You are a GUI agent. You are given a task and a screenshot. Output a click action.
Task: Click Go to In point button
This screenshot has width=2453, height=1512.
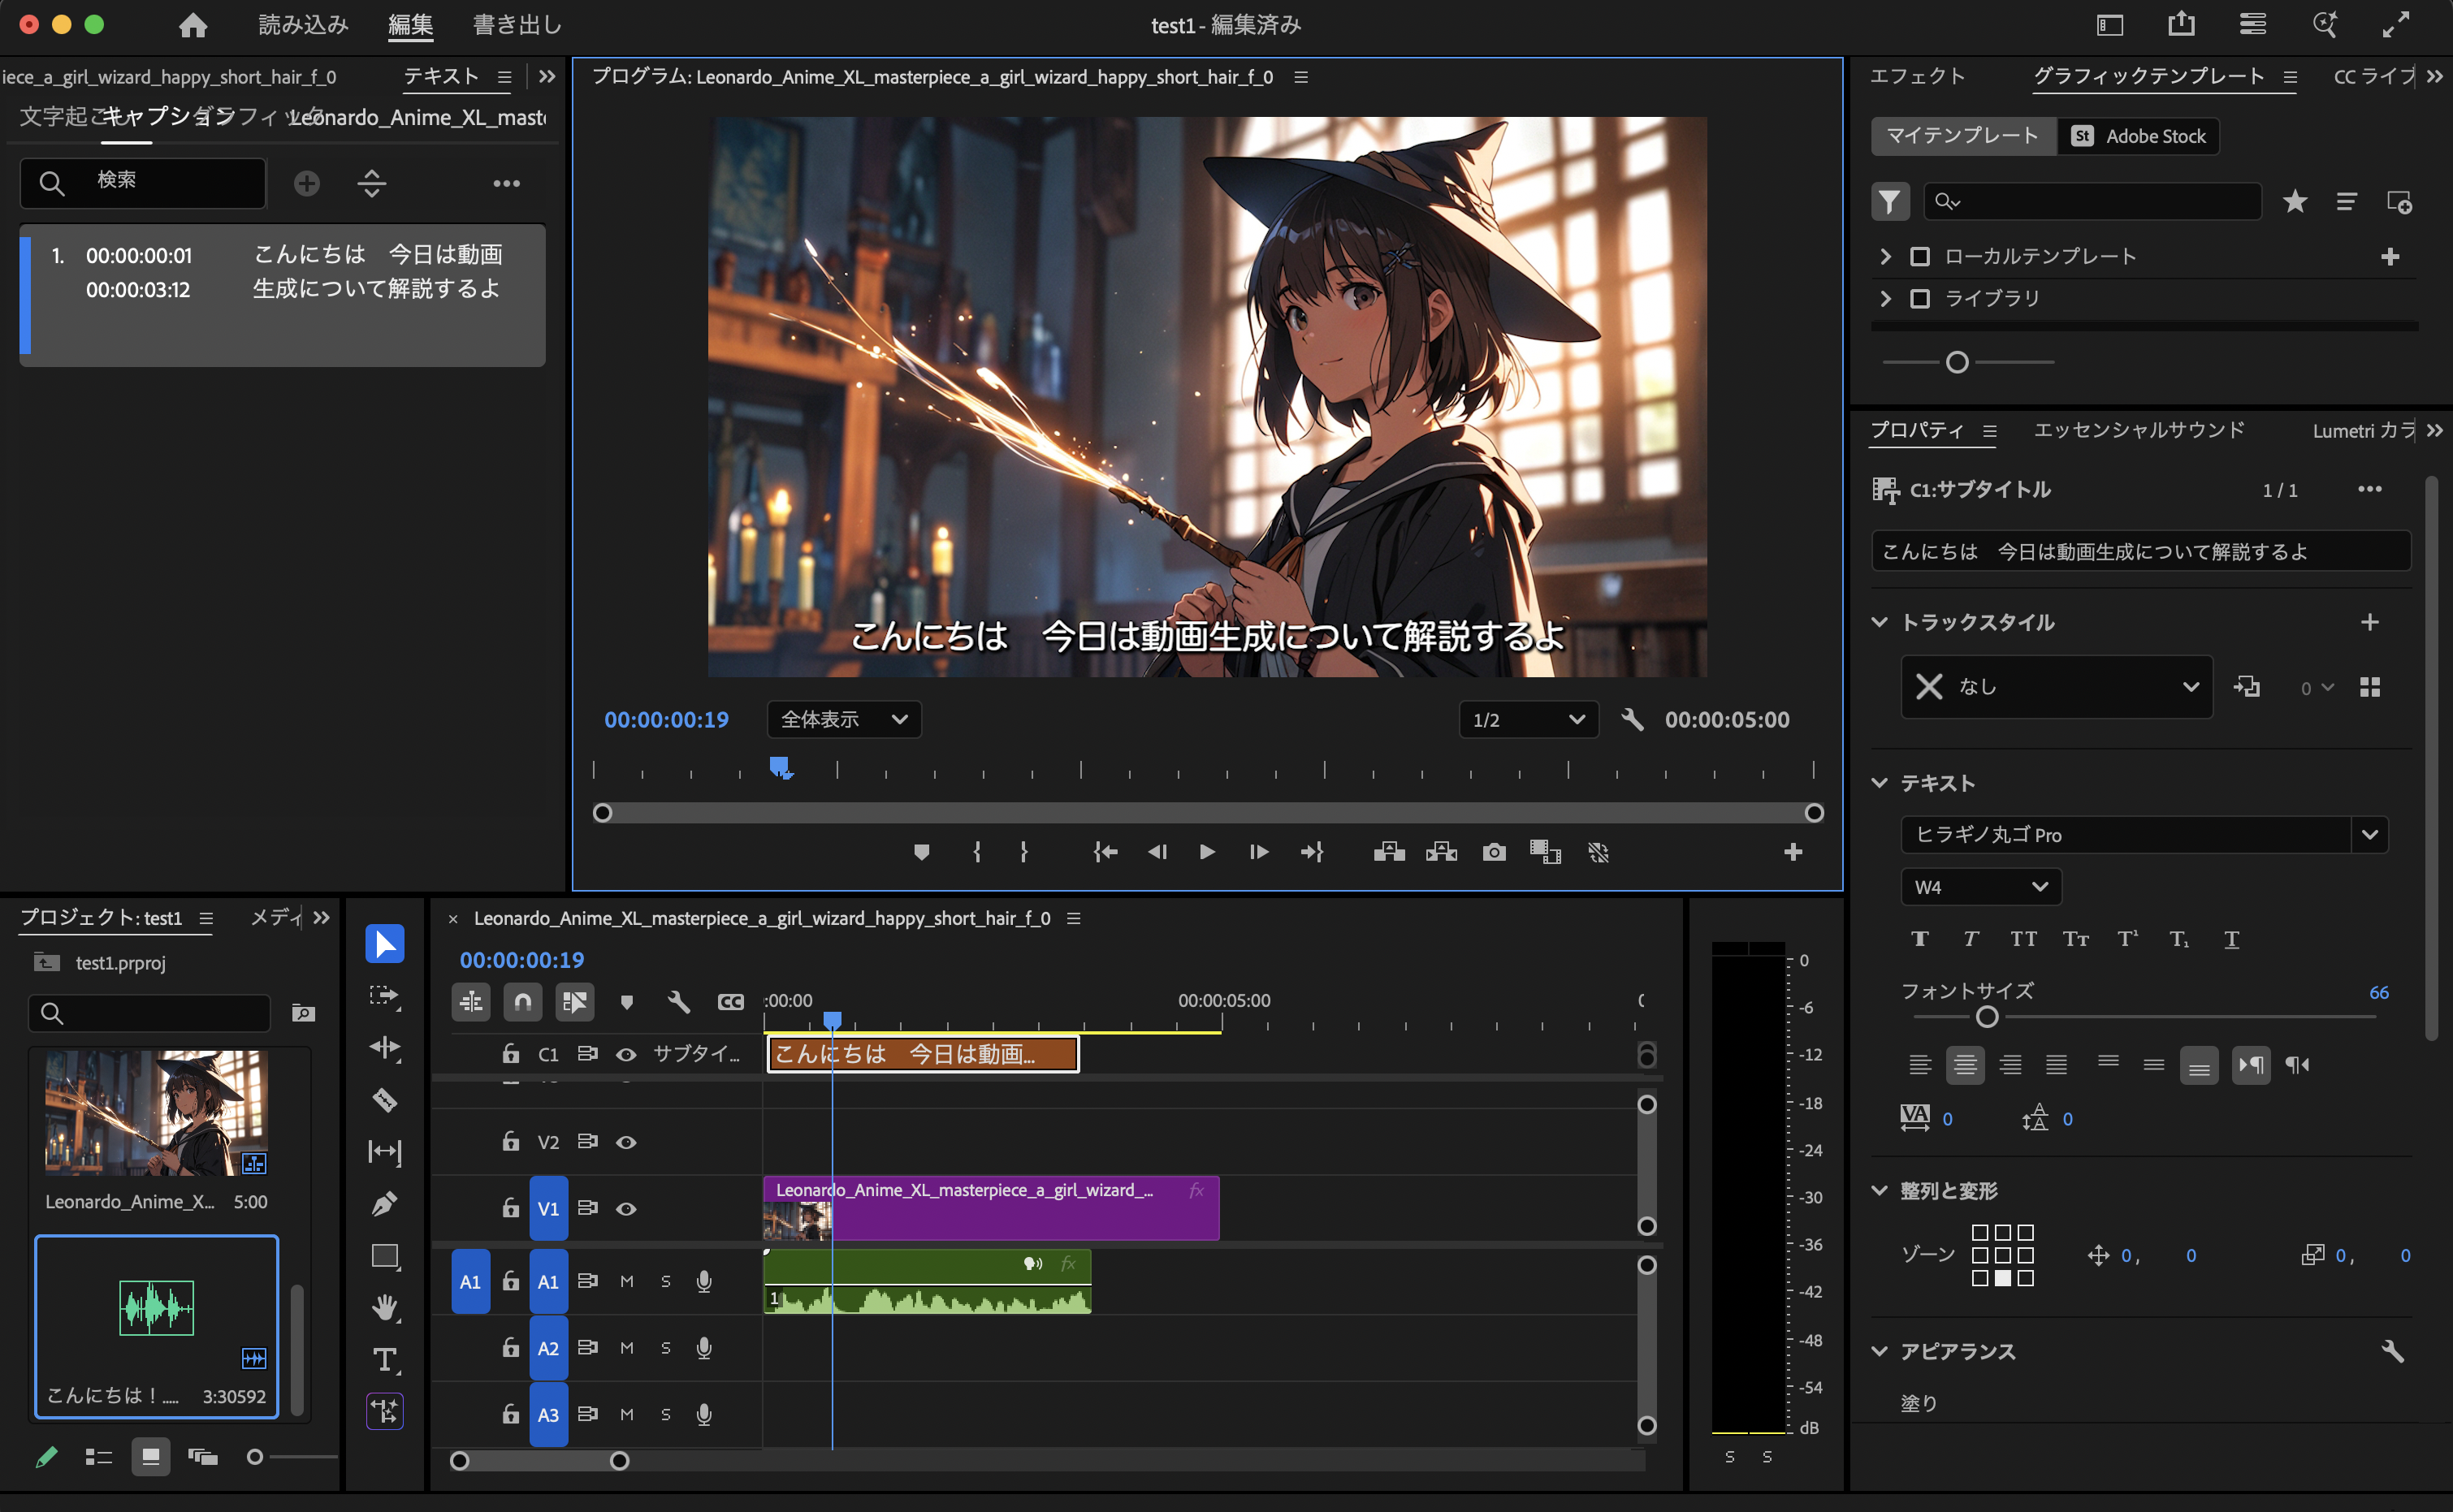[1105, 852]
